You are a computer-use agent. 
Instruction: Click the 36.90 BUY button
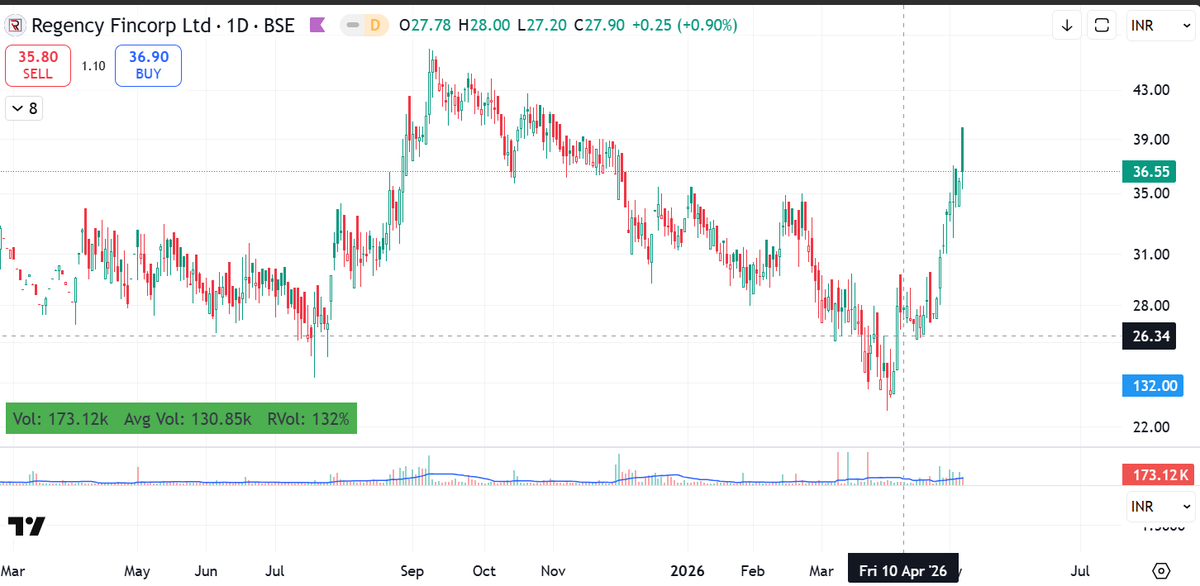(x=148, y=65)
